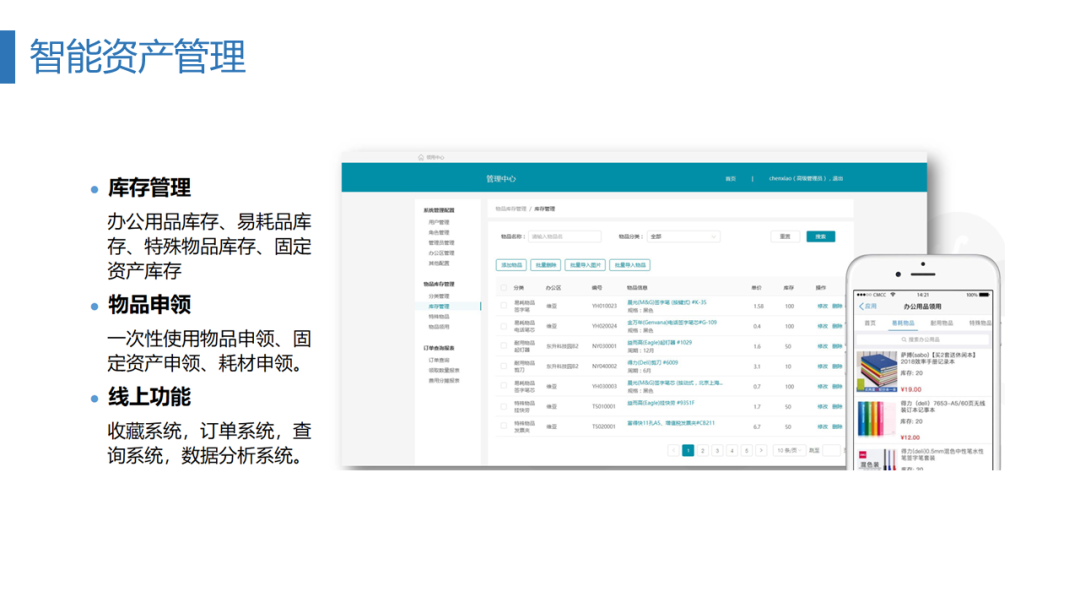
Task: Go to page 3 in pagination
Action: (717, 450)
